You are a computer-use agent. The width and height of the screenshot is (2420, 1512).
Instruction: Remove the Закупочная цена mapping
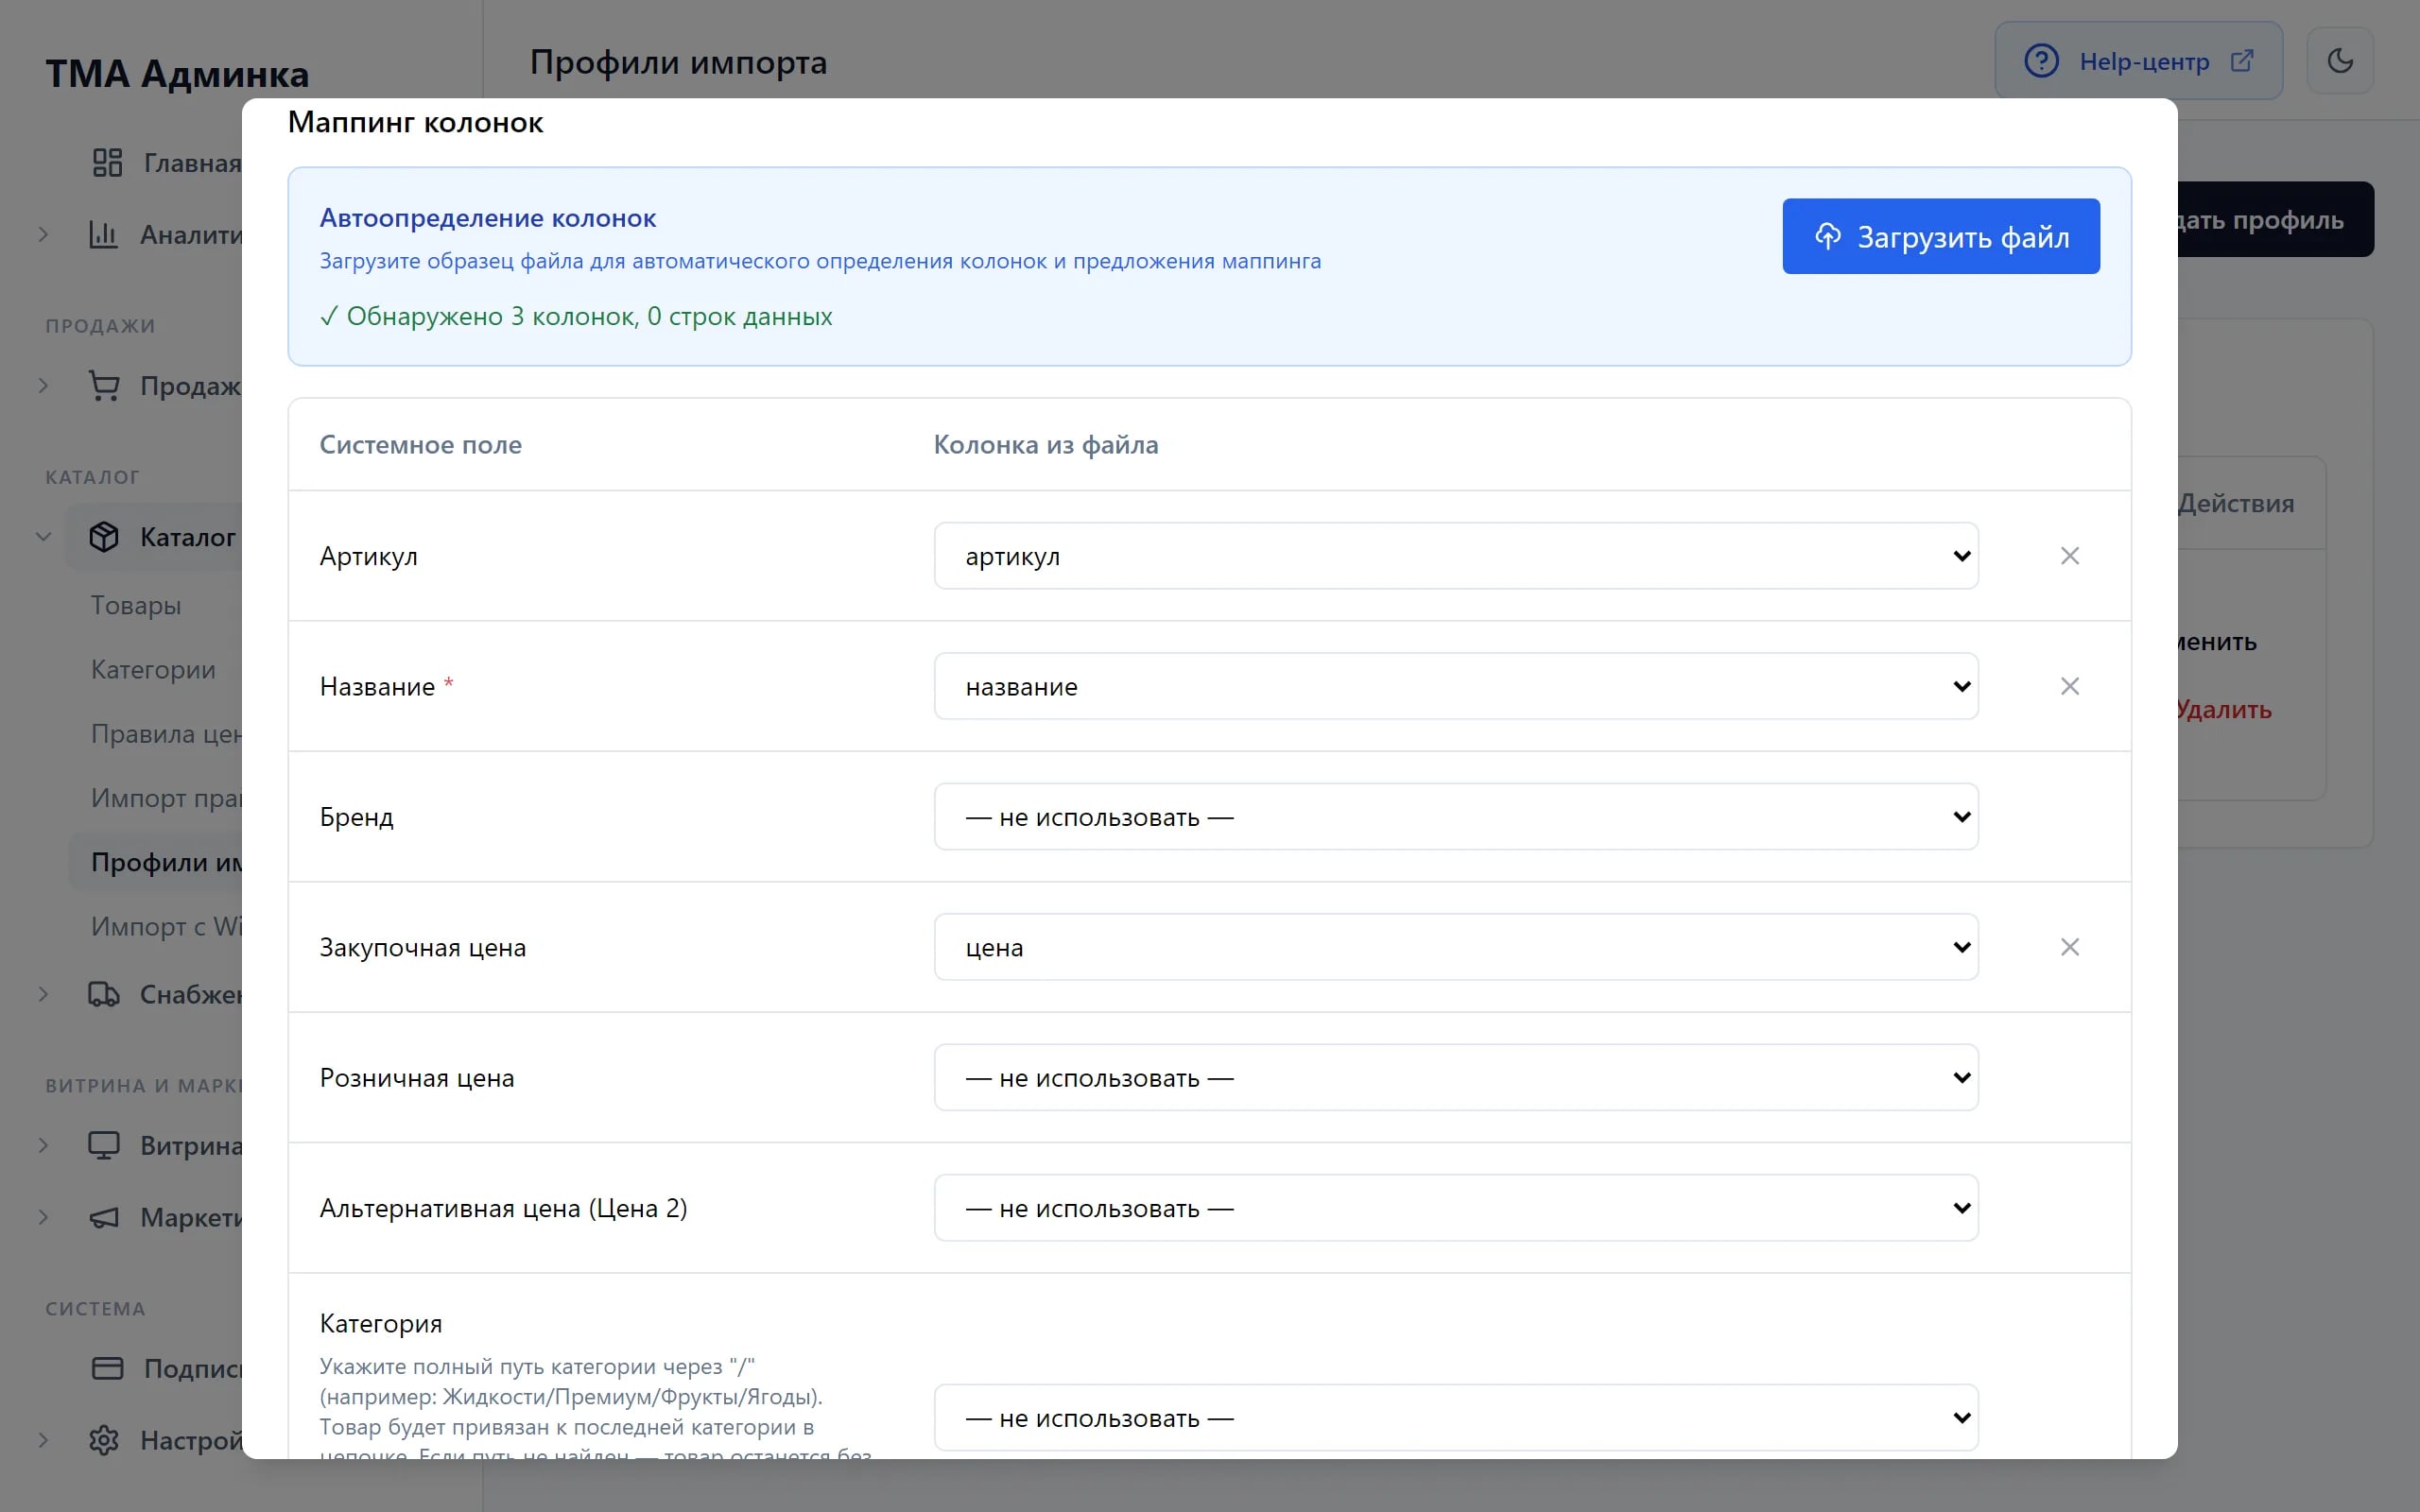click(2069, 947)
